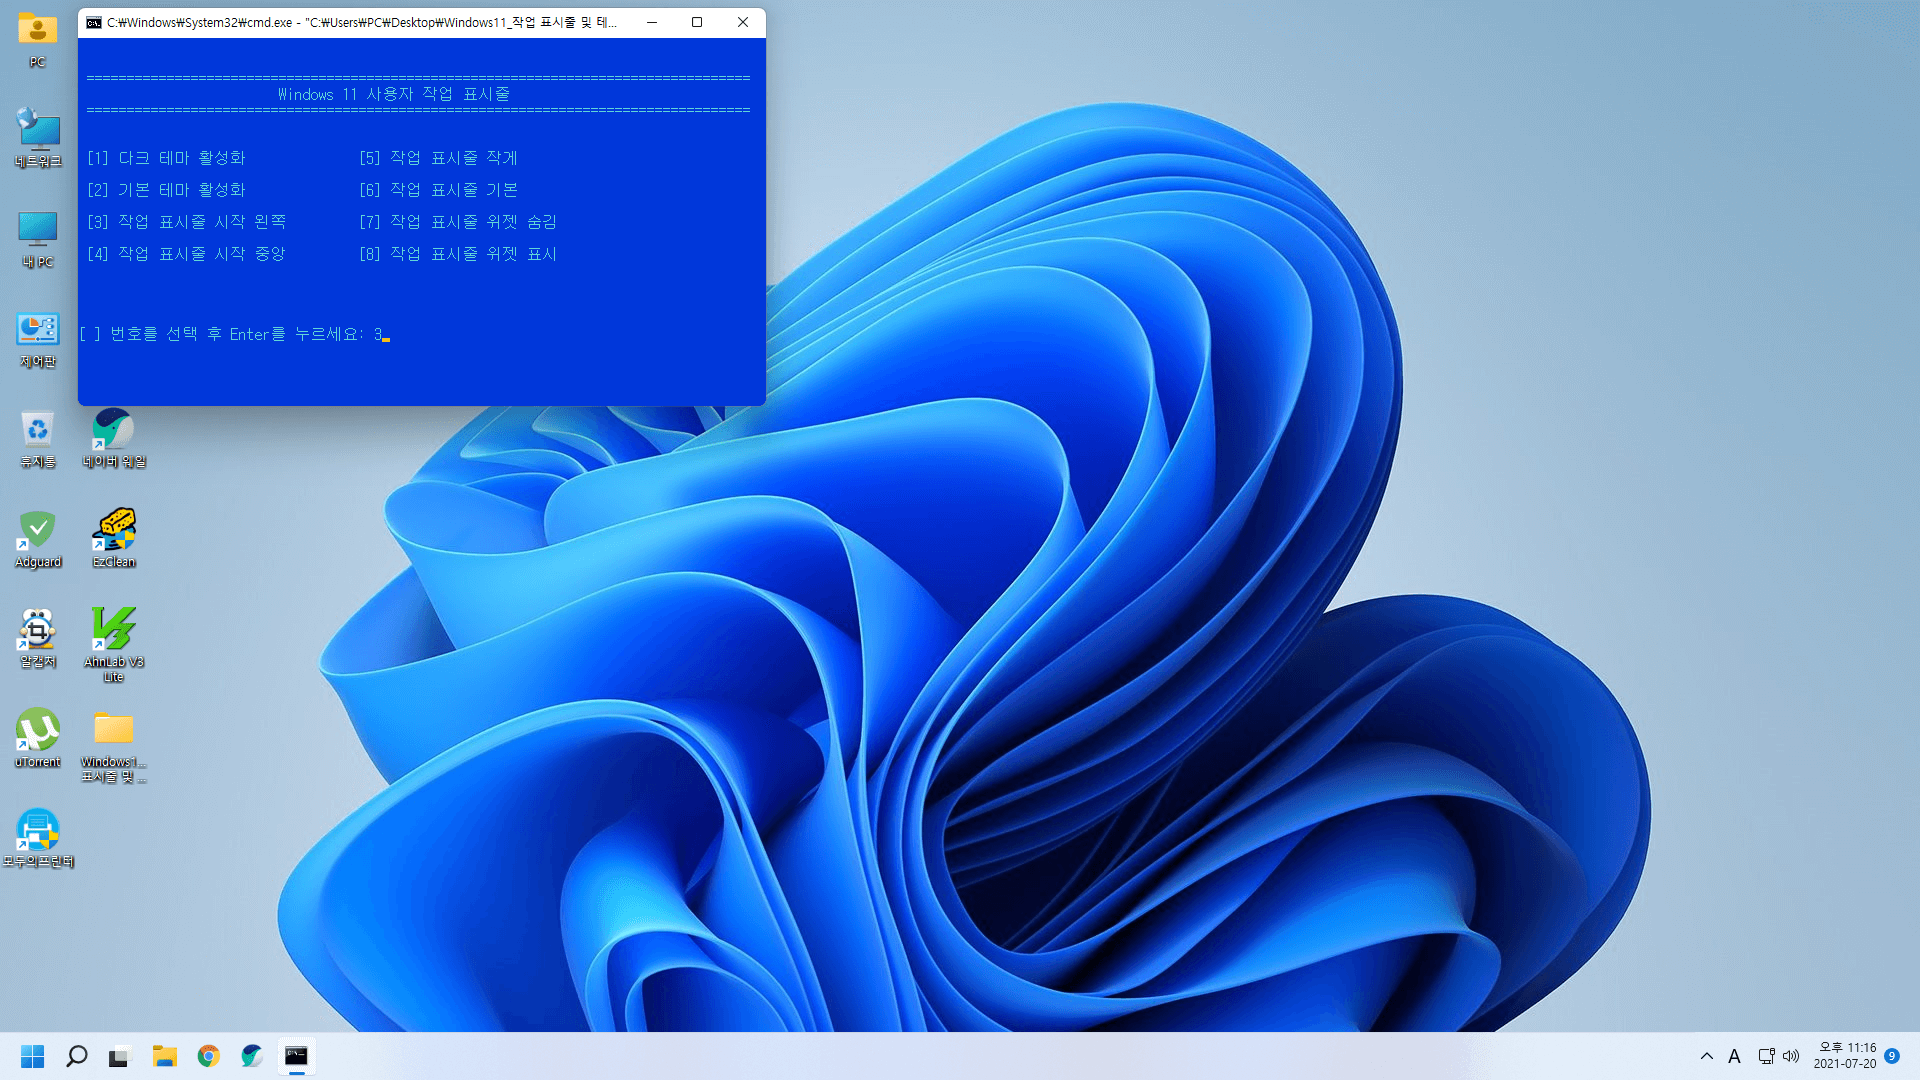The width and height of the screenshot is (1920, 1080).
Task: Click the cmd window system menu icon
Action: [94, 22]
